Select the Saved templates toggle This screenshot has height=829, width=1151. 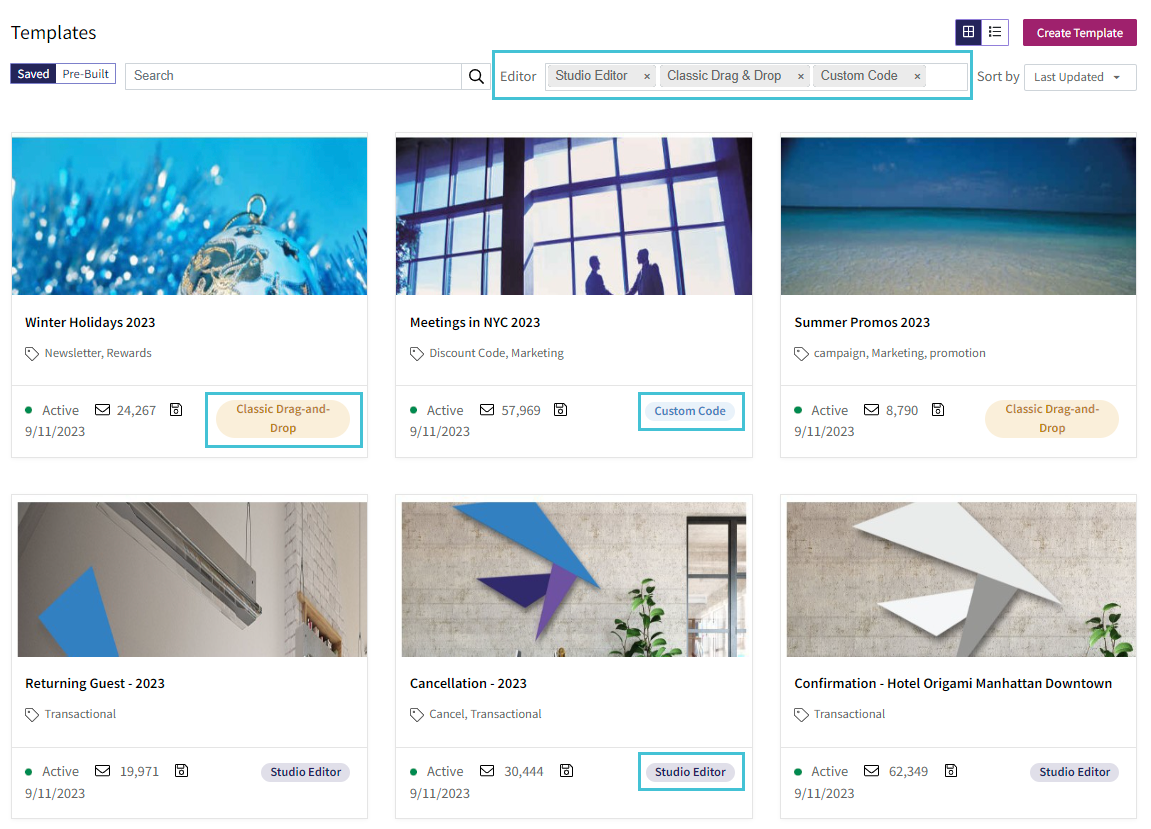[33, 74]
